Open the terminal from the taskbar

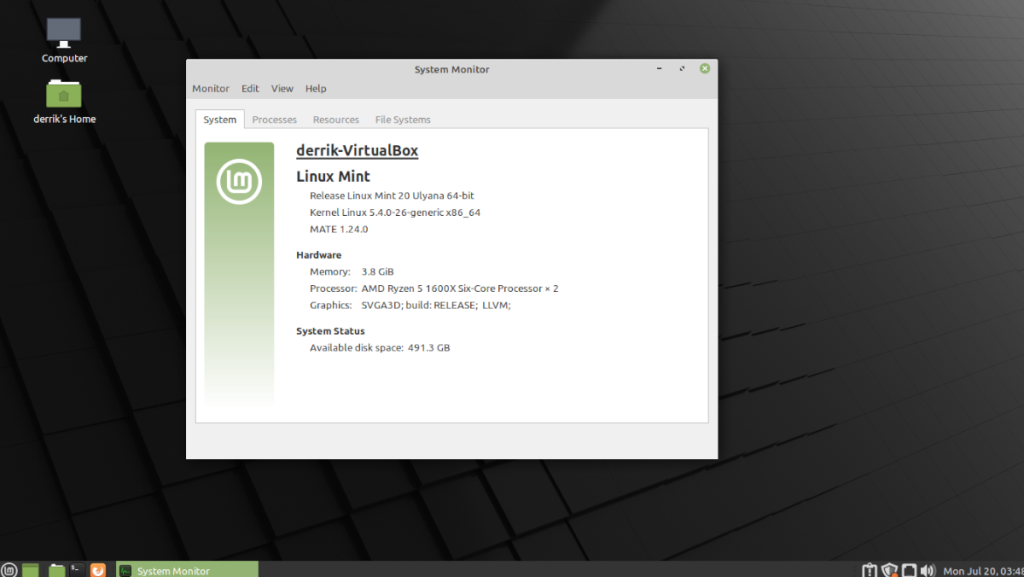[76, 570]
